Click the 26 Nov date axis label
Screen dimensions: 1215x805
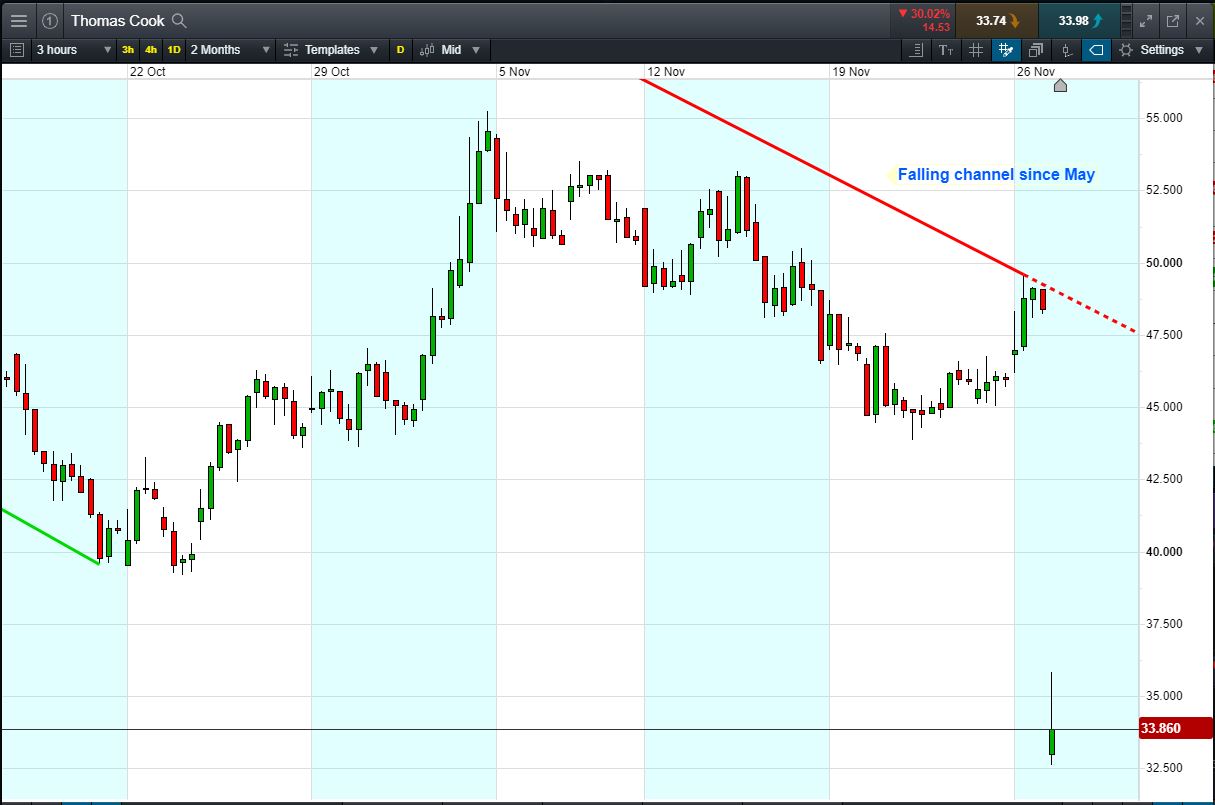click(1036, 71)
